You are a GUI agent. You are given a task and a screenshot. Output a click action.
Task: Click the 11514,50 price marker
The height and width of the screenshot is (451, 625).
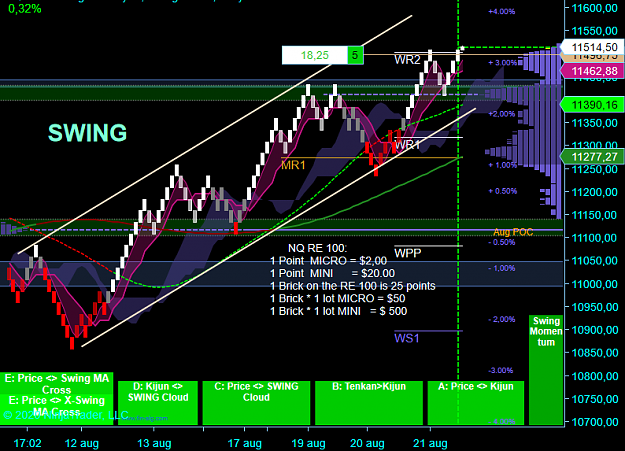(594, 47)
